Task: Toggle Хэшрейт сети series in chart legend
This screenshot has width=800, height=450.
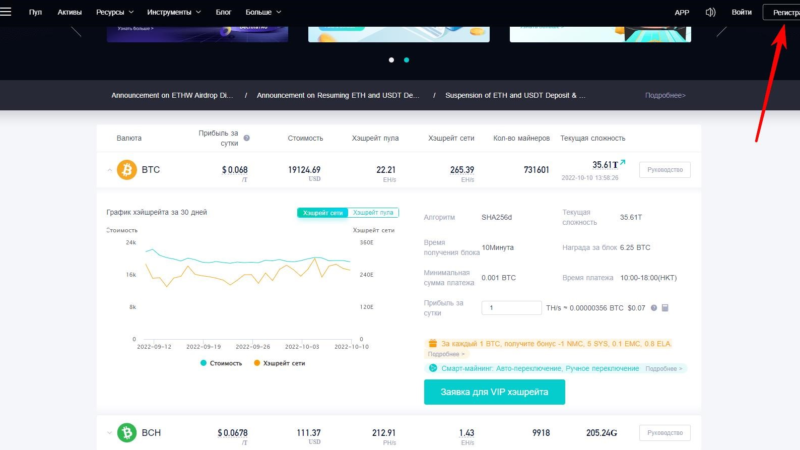Action: click(280, 363)
